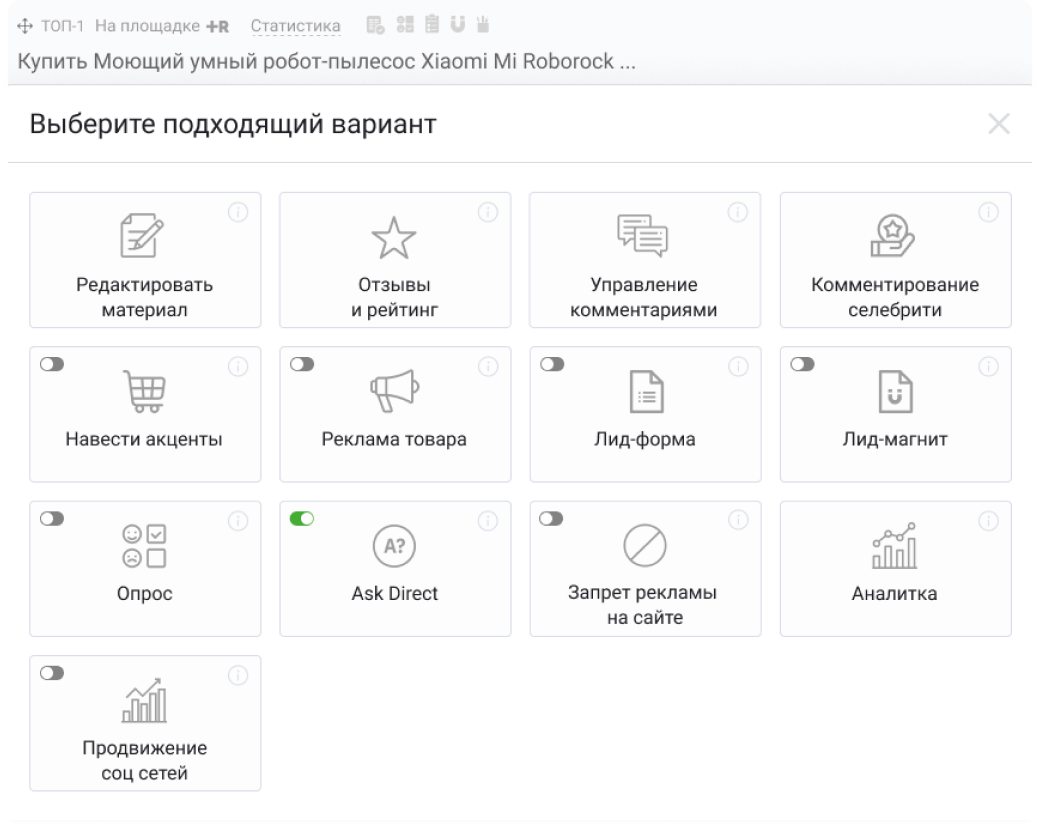Click the star icon for Отзывы и рейтинг
Image resolution: width=1040 pixels, height=833 pixels.
(x=395, y=238)
